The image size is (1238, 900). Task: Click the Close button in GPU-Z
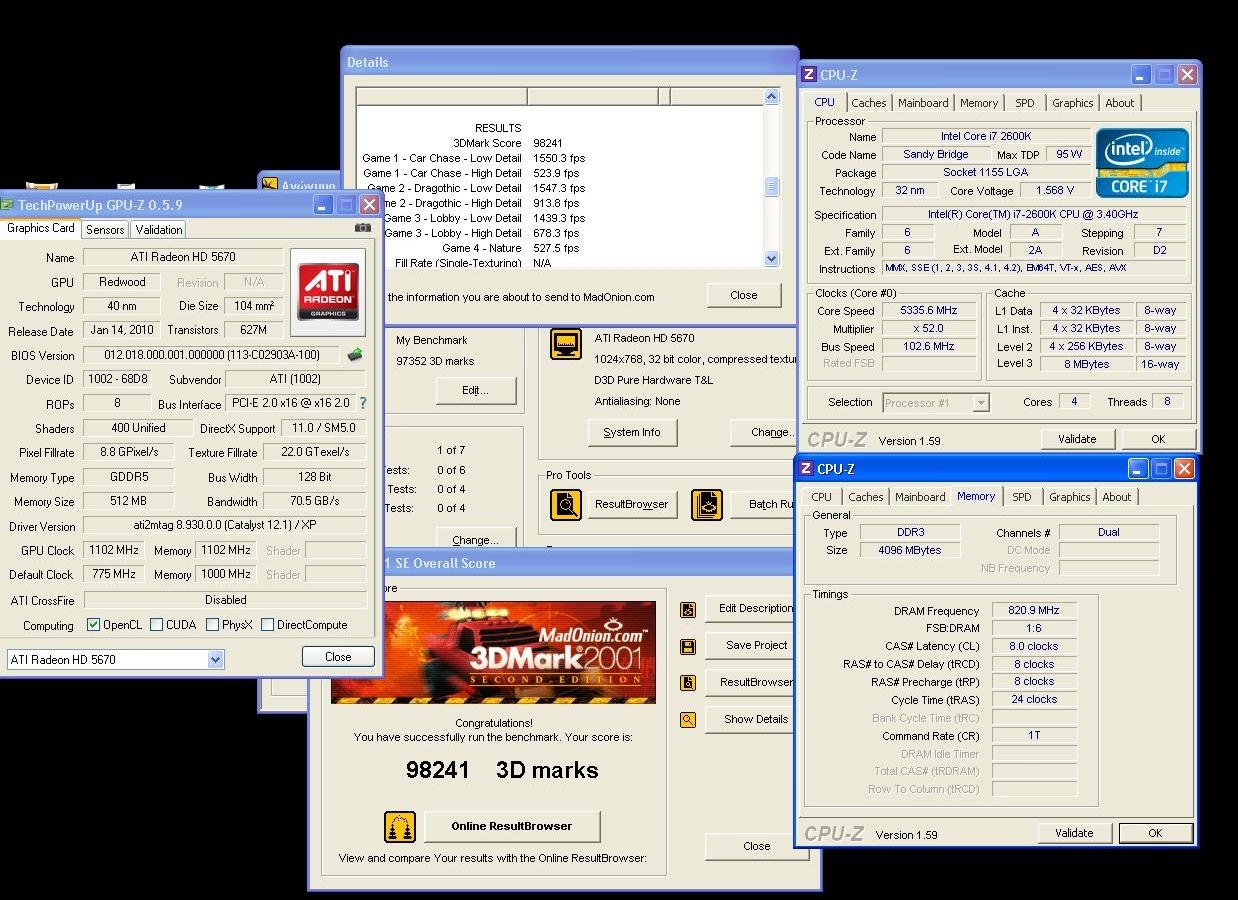tap(338, 657)
